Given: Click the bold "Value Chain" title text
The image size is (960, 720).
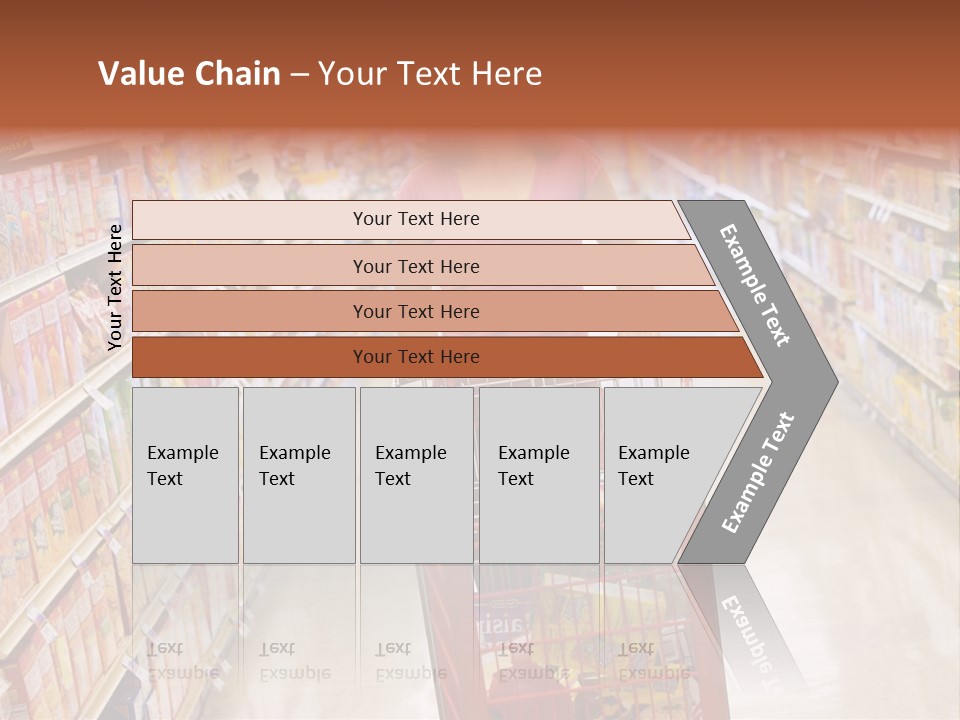Looking at the screenshot, I should (189, 73).
